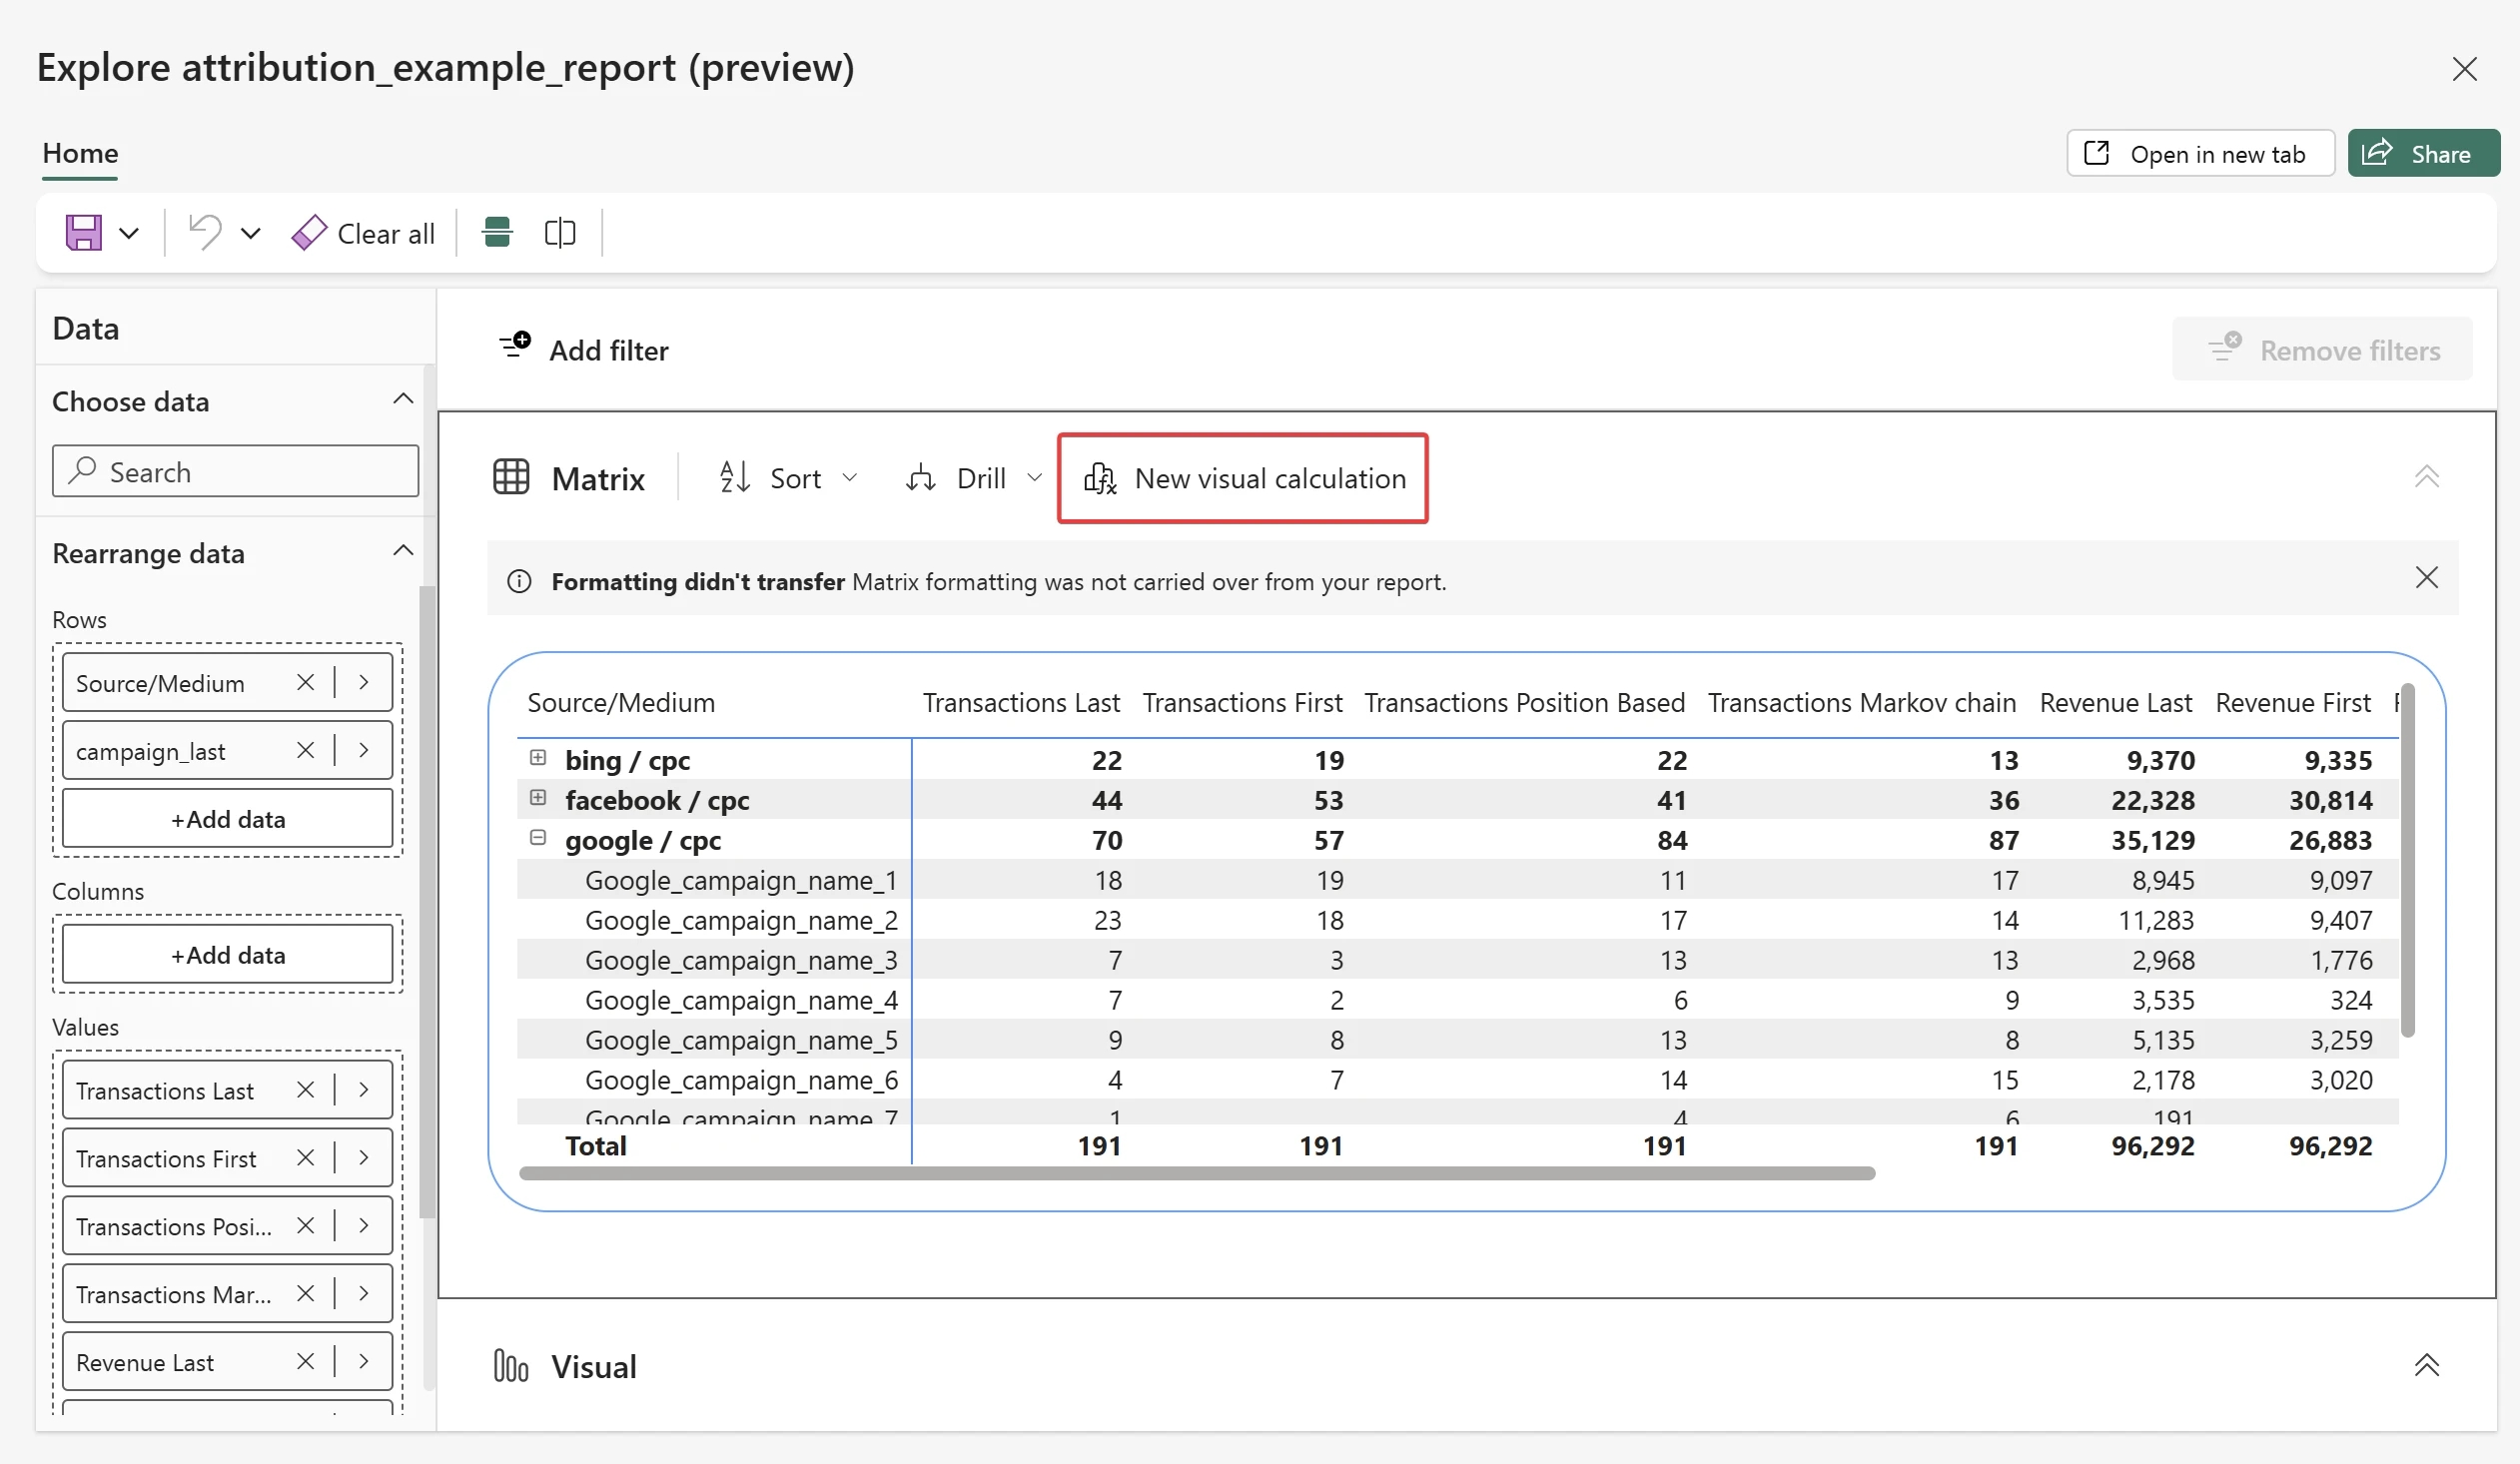Open Revenue Last field options chevron

click(364, 1362)
